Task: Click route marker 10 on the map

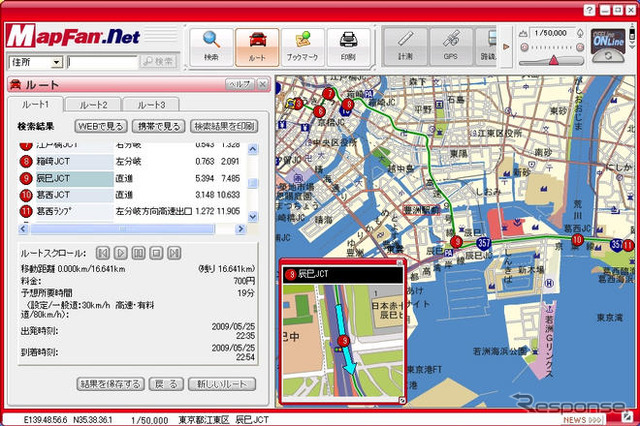Action: pyautogui.click(x=577, y=240)
